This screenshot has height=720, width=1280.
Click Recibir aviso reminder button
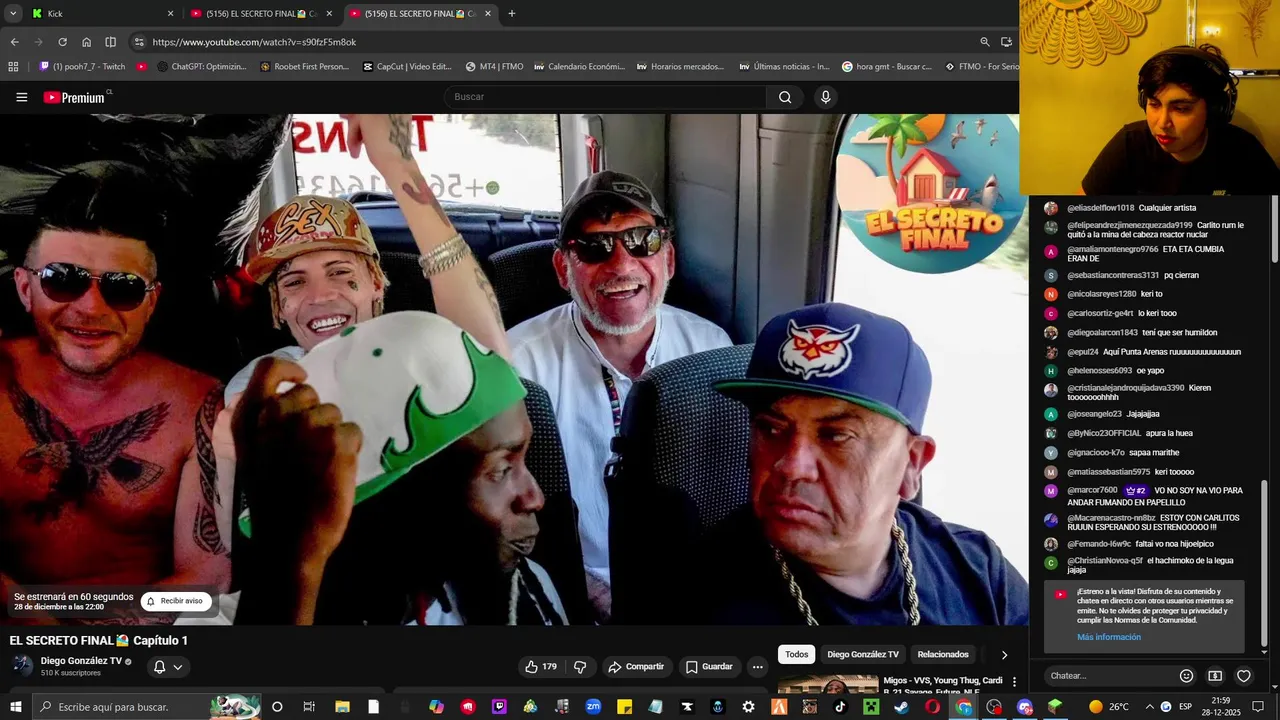(176, 601)
